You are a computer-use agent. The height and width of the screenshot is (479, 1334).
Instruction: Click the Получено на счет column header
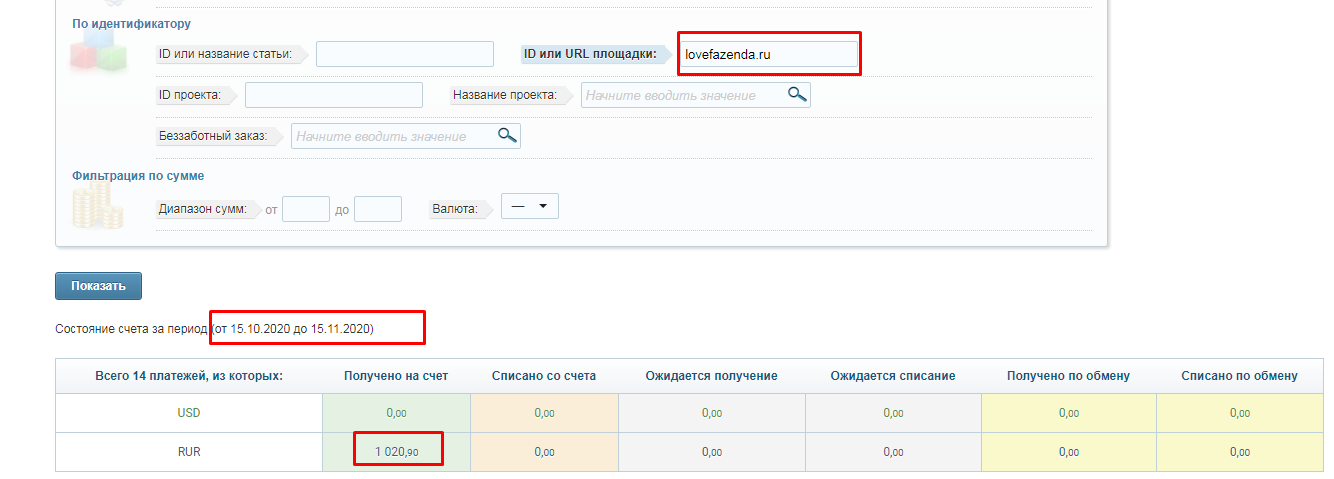point(396,376)
